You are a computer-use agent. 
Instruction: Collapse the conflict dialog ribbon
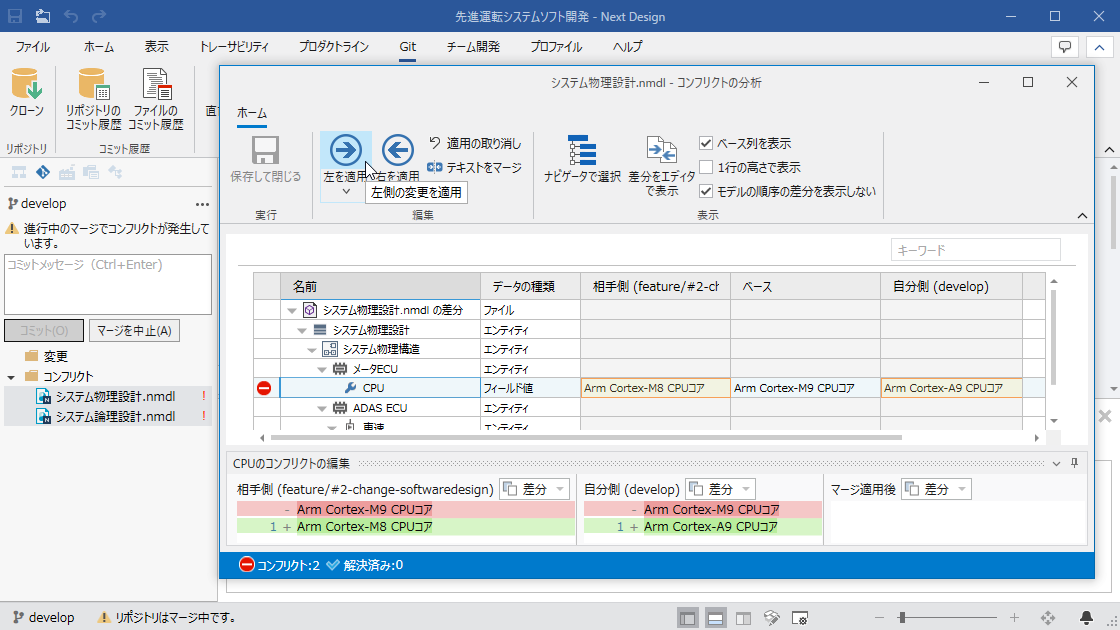tap(1082, 216)
